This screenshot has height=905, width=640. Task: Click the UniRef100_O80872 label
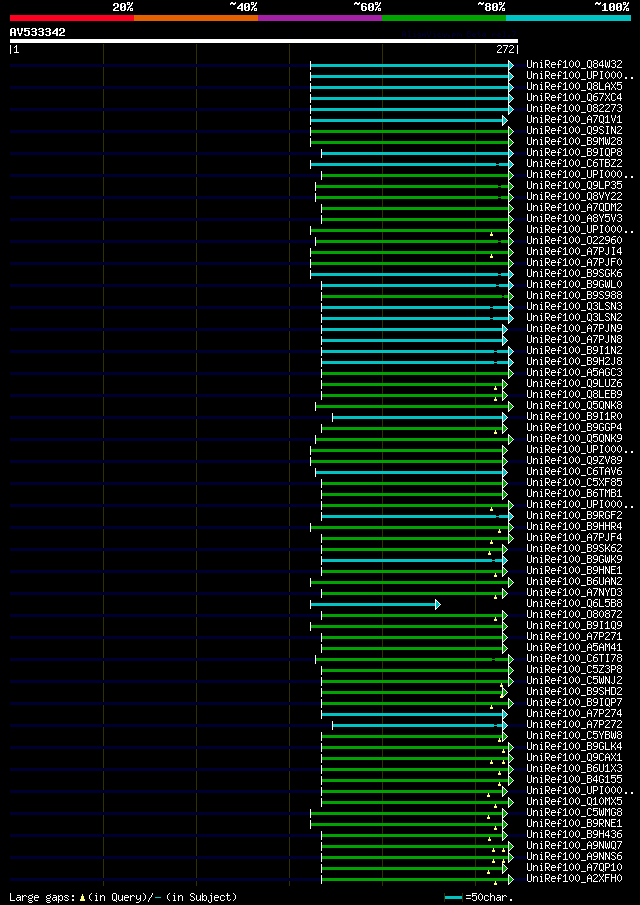pyautogui.click(x=574, y=615)
